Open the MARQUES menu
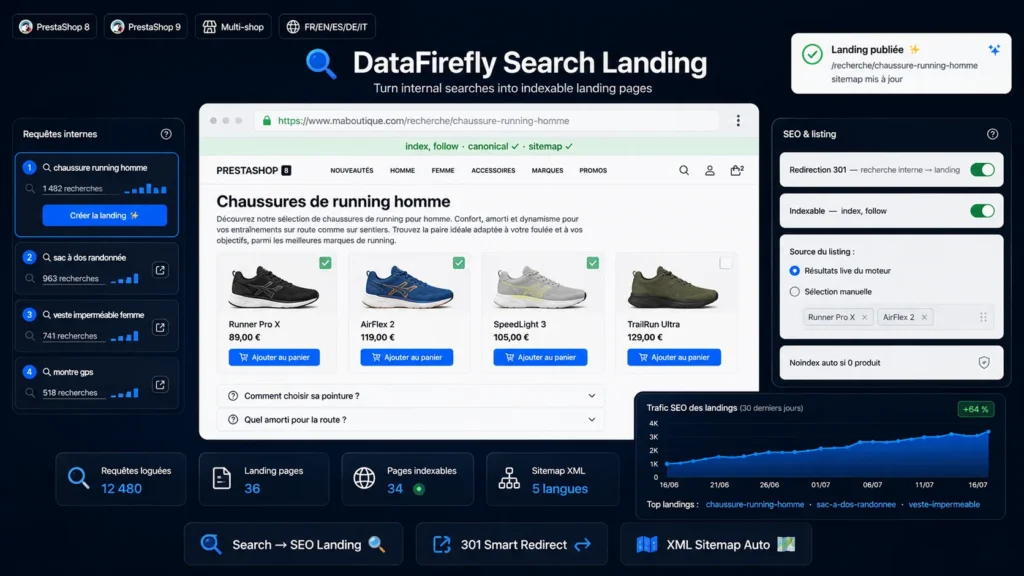 pos(547,170)
